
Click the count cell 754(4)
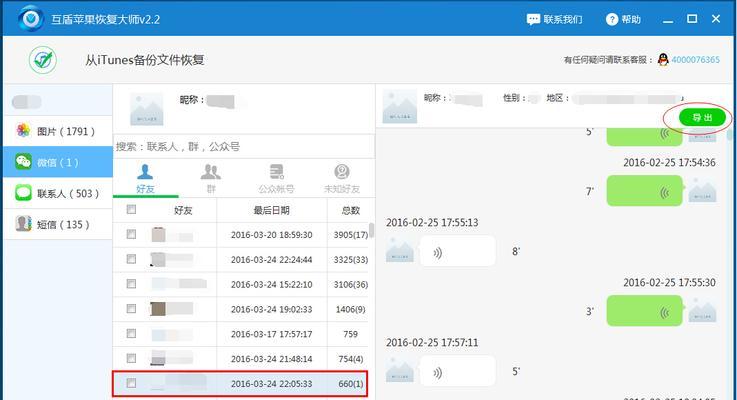351,359
